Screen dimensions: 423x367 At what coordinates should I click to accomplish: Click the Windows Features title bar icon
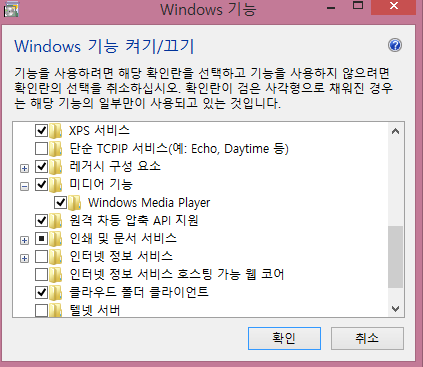coord(11,9)
